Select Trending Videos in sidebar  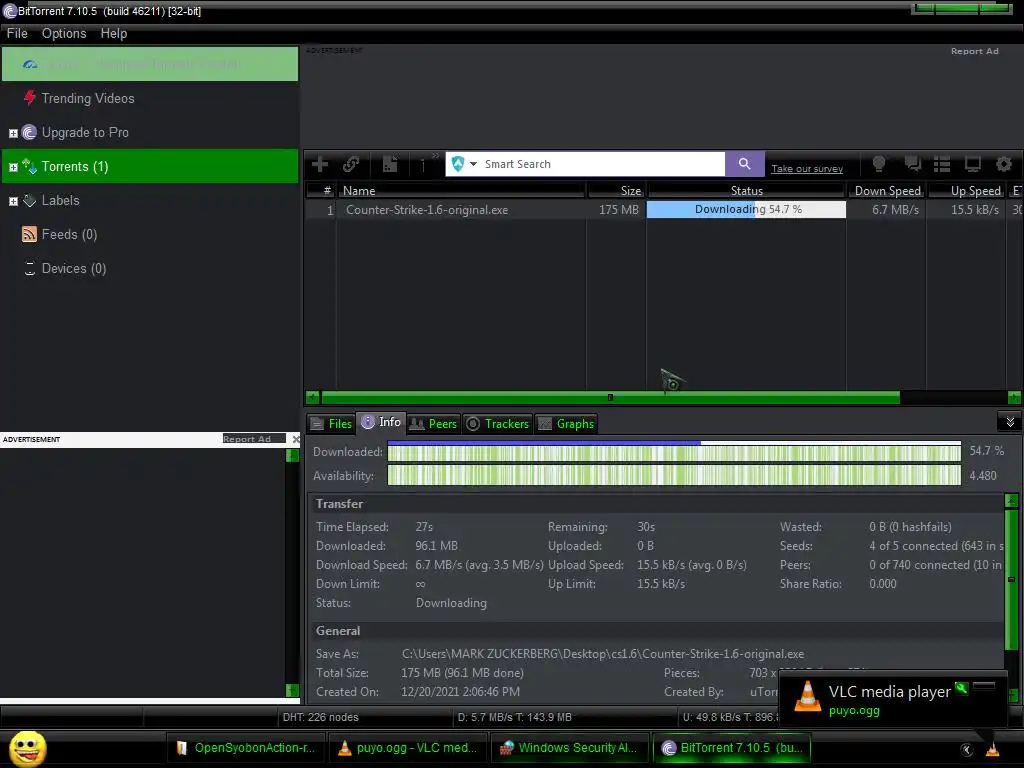click(x=88, y=98)
